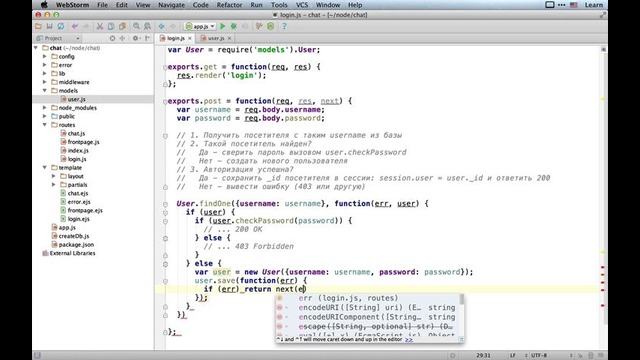Viewport: 640px width, 360px height.
Task: Click the green Node.js settings icon
Action: tap(270, 27)
